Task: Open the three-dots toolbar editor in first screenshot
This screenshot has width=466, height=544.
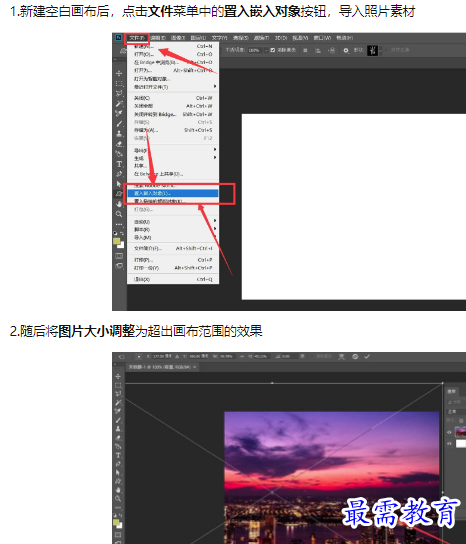Action: pos(119,224)
